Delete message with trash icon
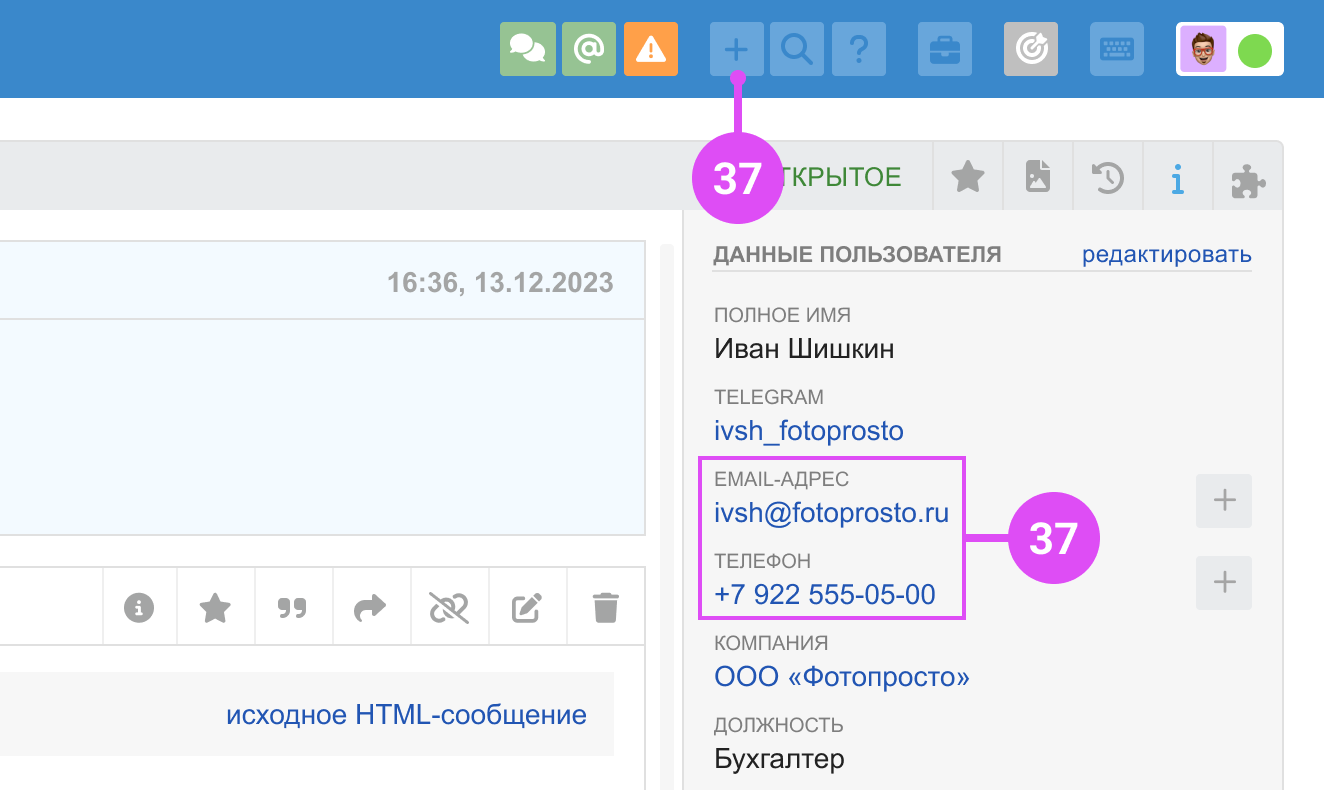The height and width of the screenshot is (790, 1324). click(605, 607)
